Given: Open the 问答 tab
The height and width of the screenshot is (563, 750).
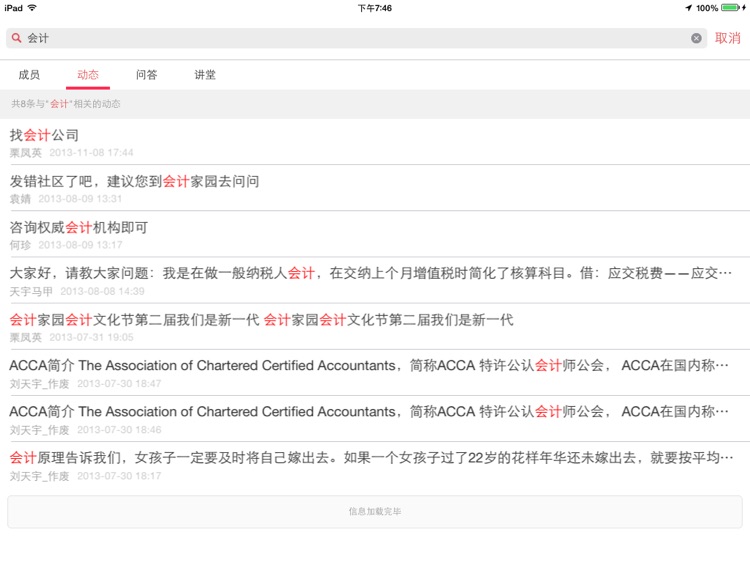Looking at the screenshot, I should pos(146,75).
